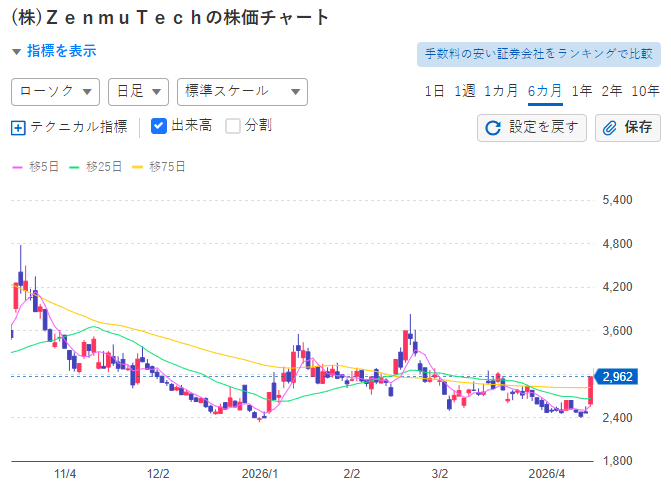Click the 1,800 axis value
This screenshot has height=491, width=671.
pos(617,461)
